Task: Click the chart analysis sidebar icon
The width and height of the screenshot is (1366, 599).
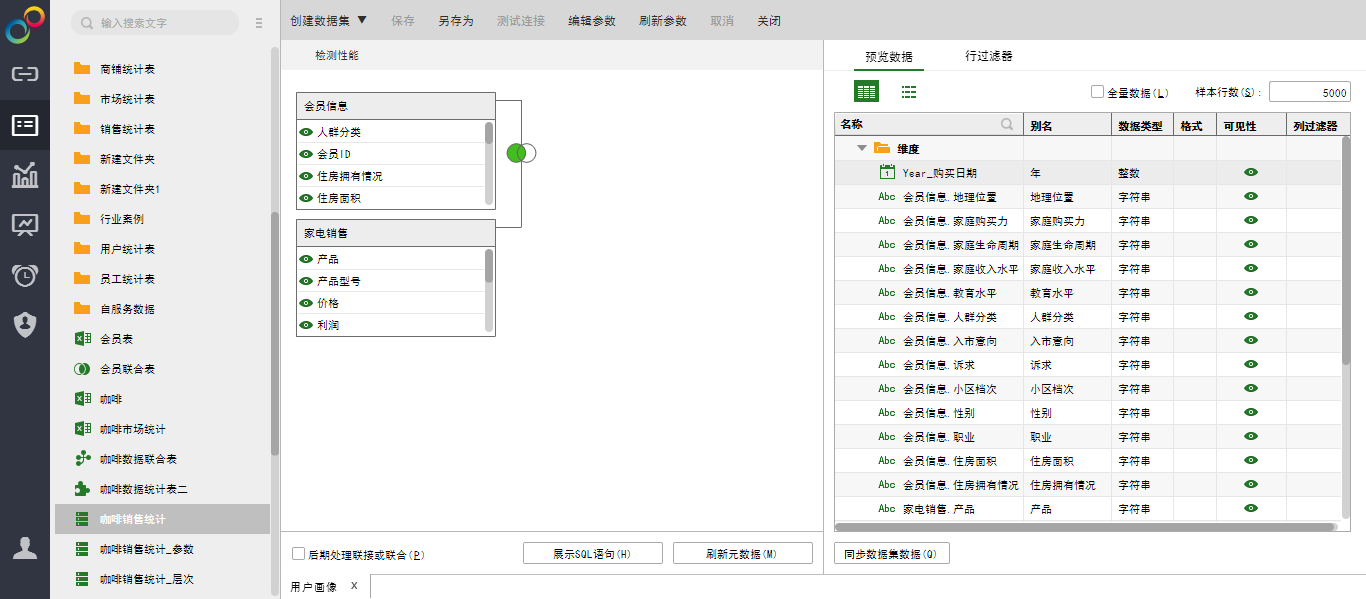Action: coord(25,175)
